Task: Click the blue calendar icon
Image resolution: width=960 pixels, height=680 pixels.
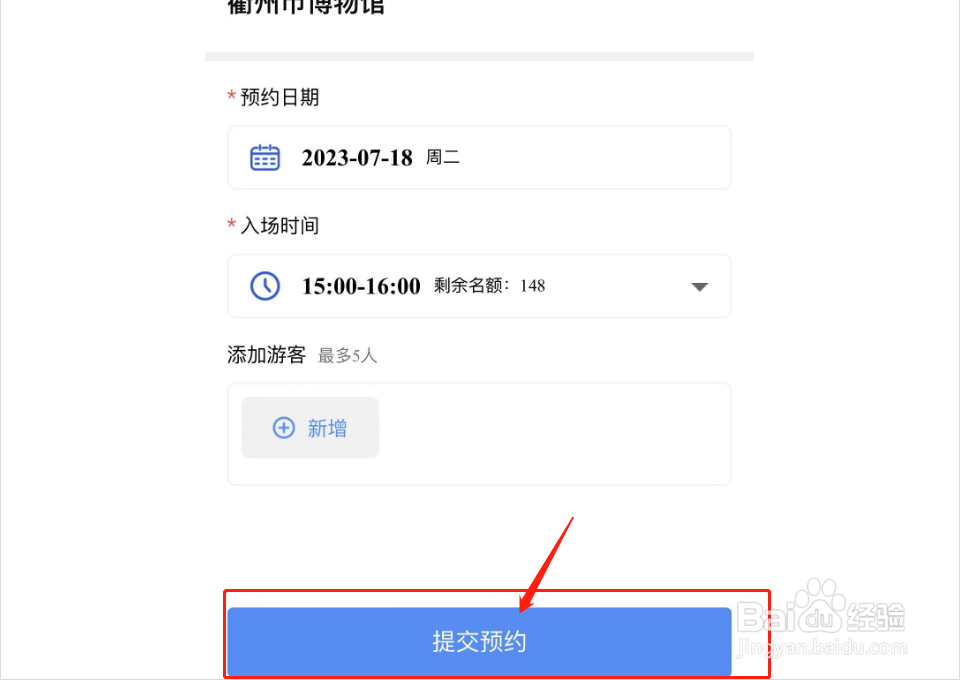Action: 265,158
